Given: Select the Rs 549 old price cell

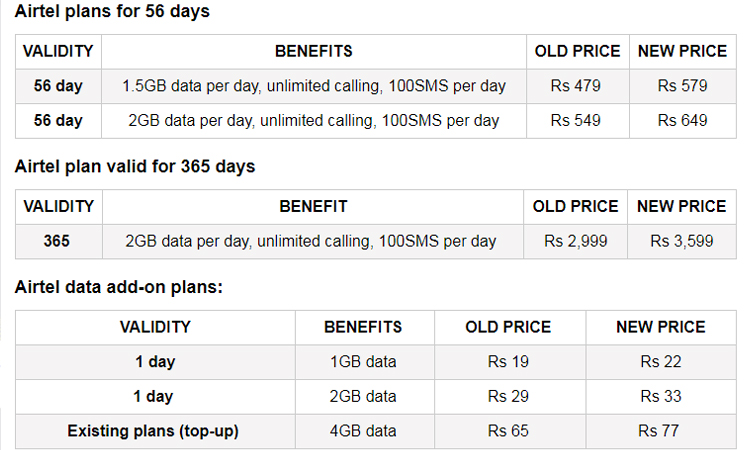Looking at the screenshot, I should tap(578, 121).
